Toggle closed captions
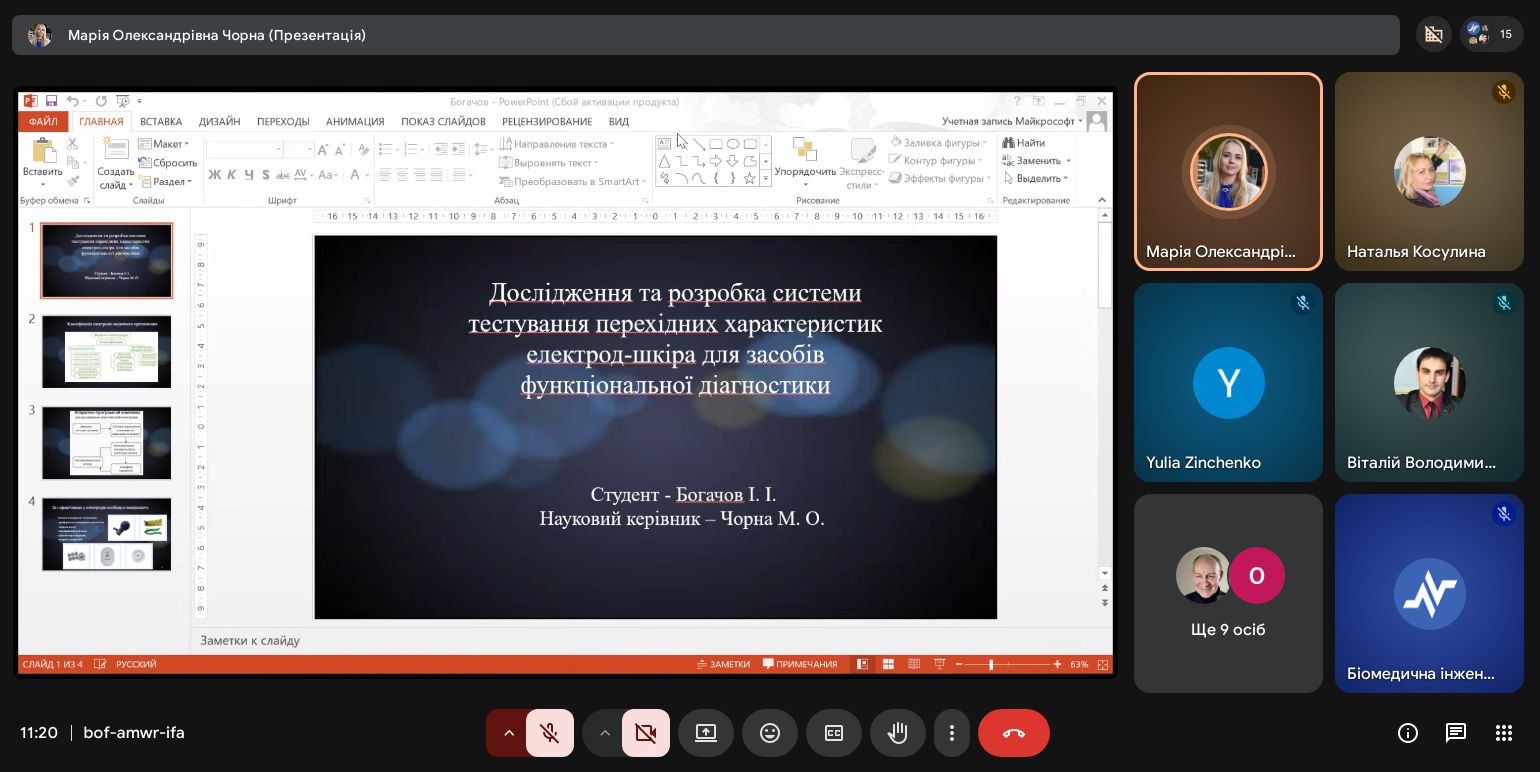This screenshot has height=772, width=1540. point(834,733)
